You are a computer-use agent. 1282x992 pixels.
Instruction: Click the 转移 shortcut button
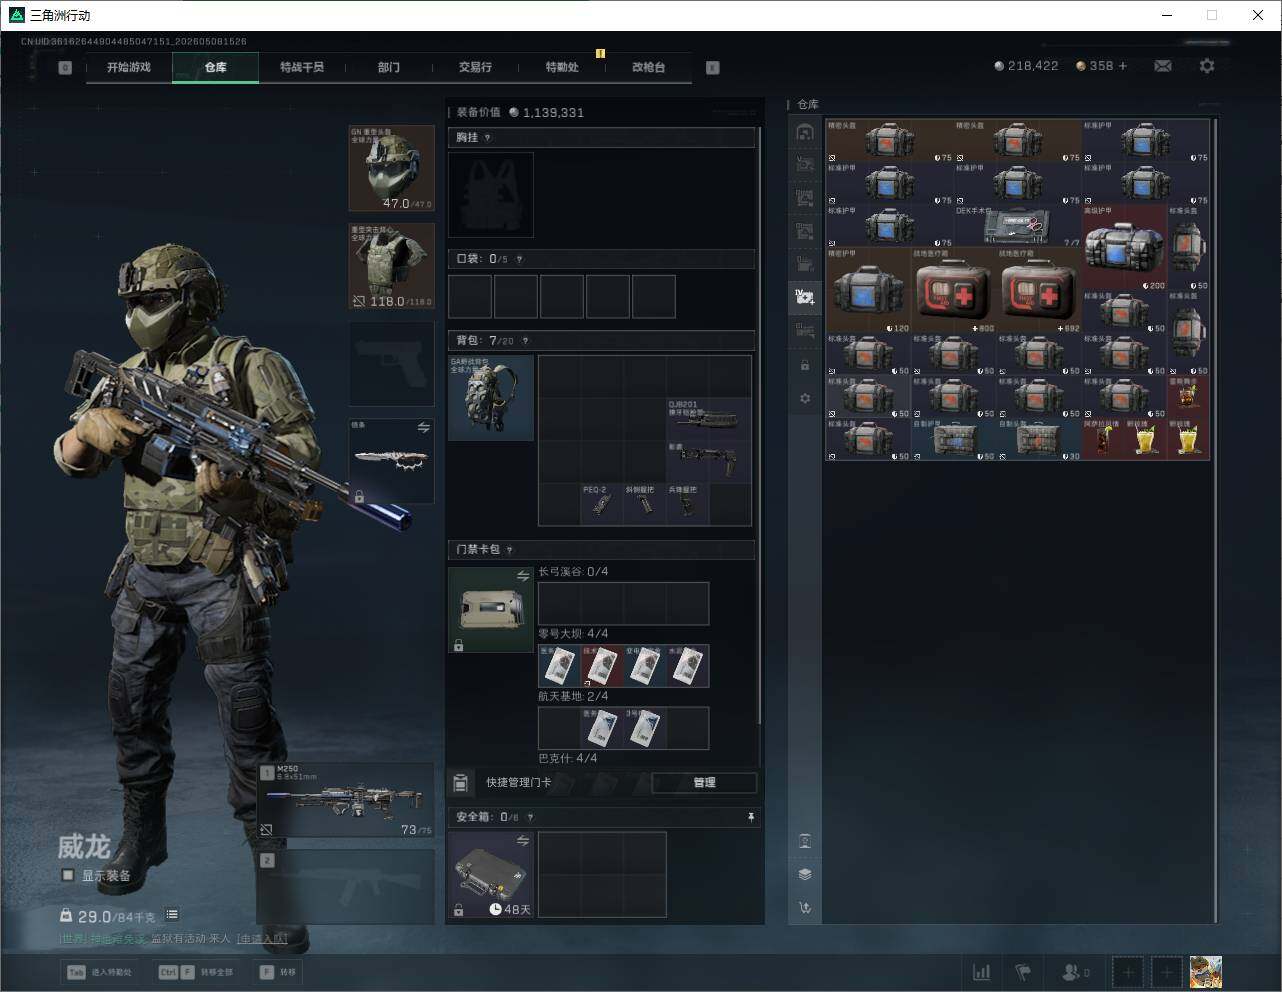[x=277, y=972]
